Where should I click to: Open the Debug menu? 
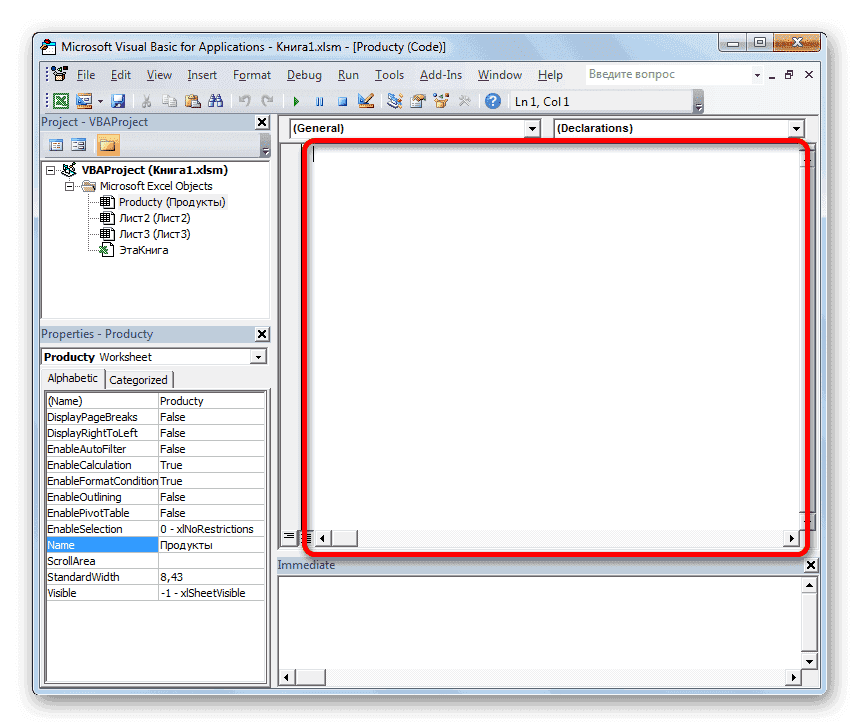point(304,75)
